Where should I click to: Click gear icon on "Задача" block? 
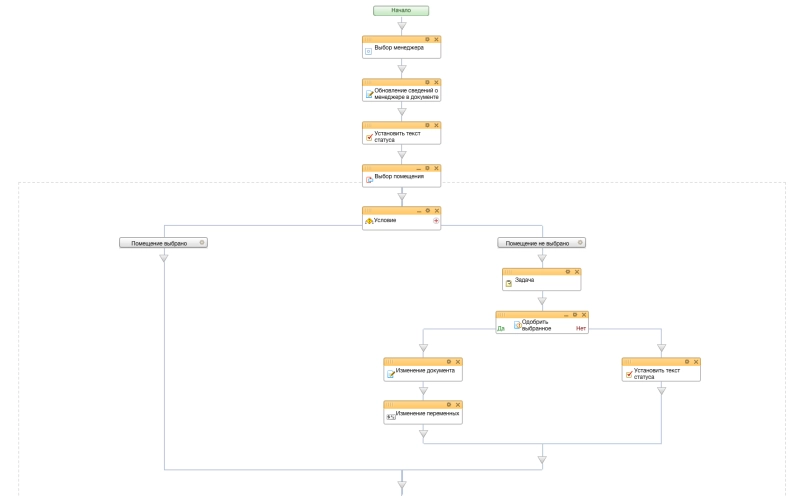pyautogui.click(x=567, y=272)
